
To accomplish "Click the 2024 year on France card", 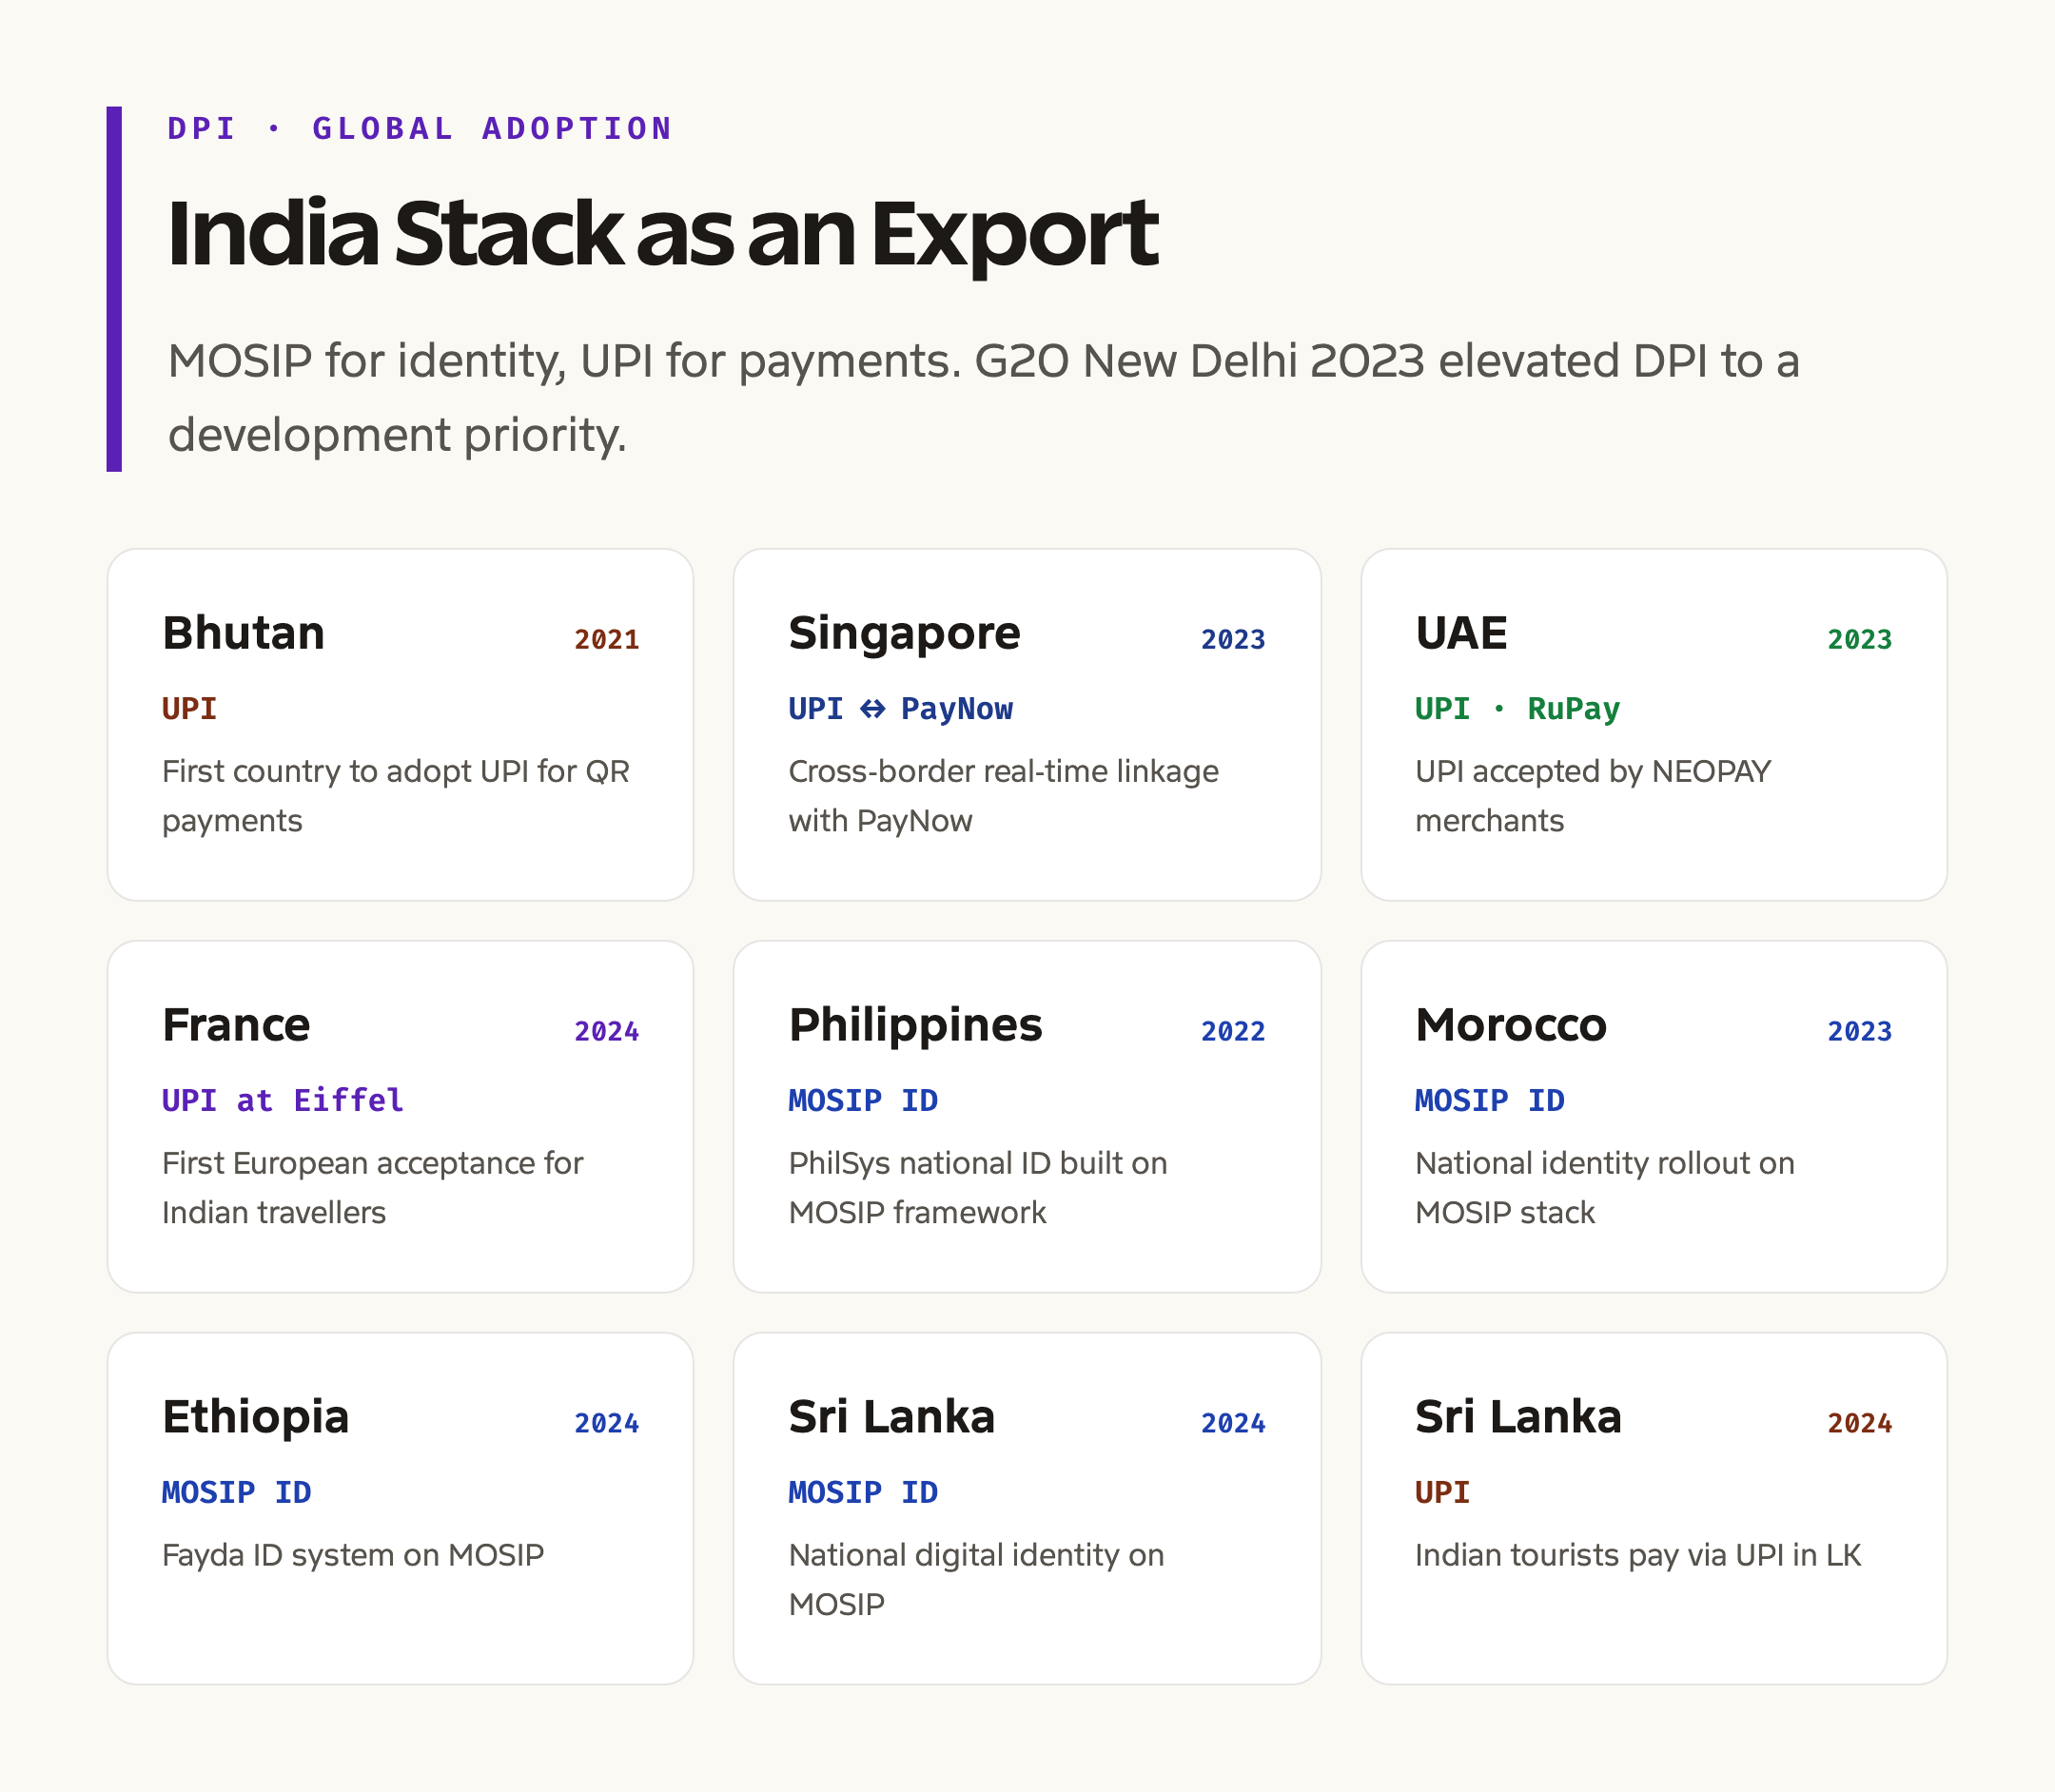I will pos(606,1031).
